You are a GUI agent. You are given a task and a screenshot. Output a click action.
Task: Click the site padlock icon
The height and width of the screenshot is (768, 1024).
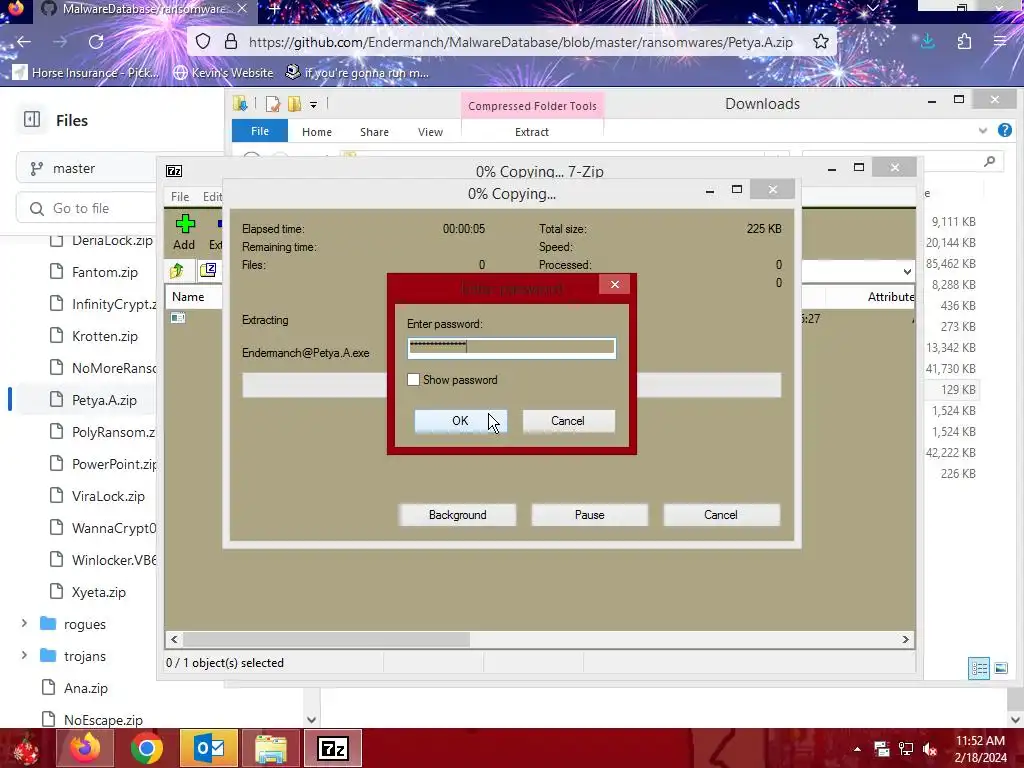231,42
